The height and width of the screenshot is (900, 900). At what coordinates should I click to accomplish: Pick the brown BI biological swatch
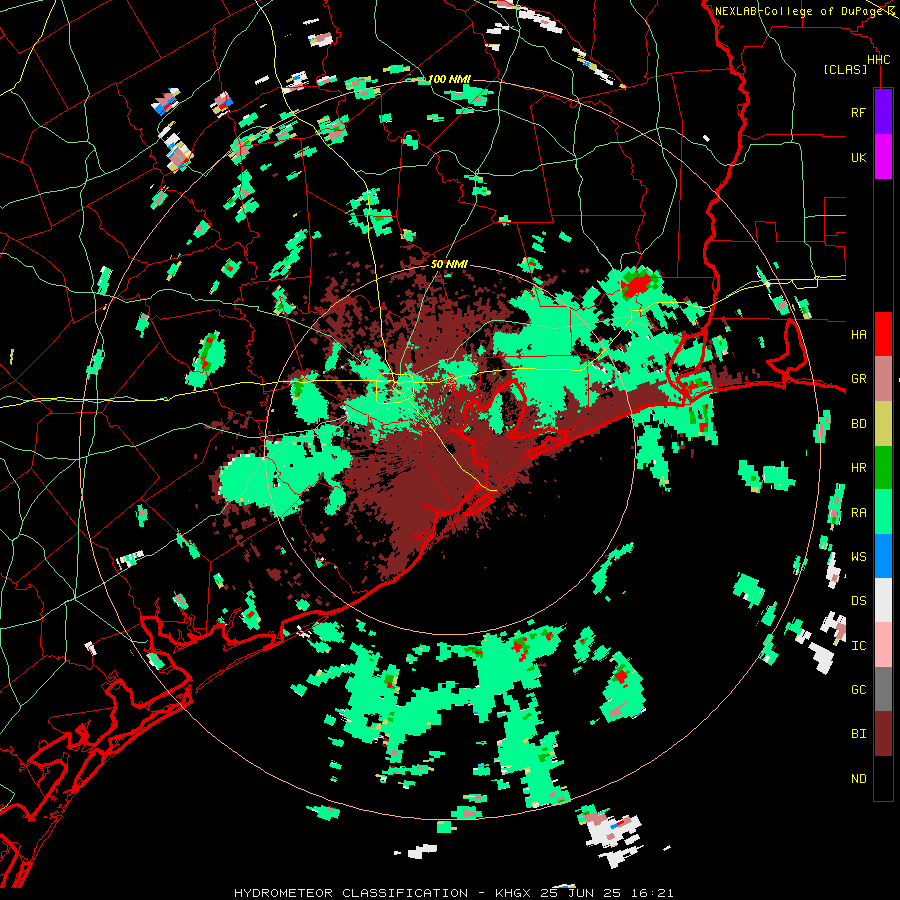(883, 734)
